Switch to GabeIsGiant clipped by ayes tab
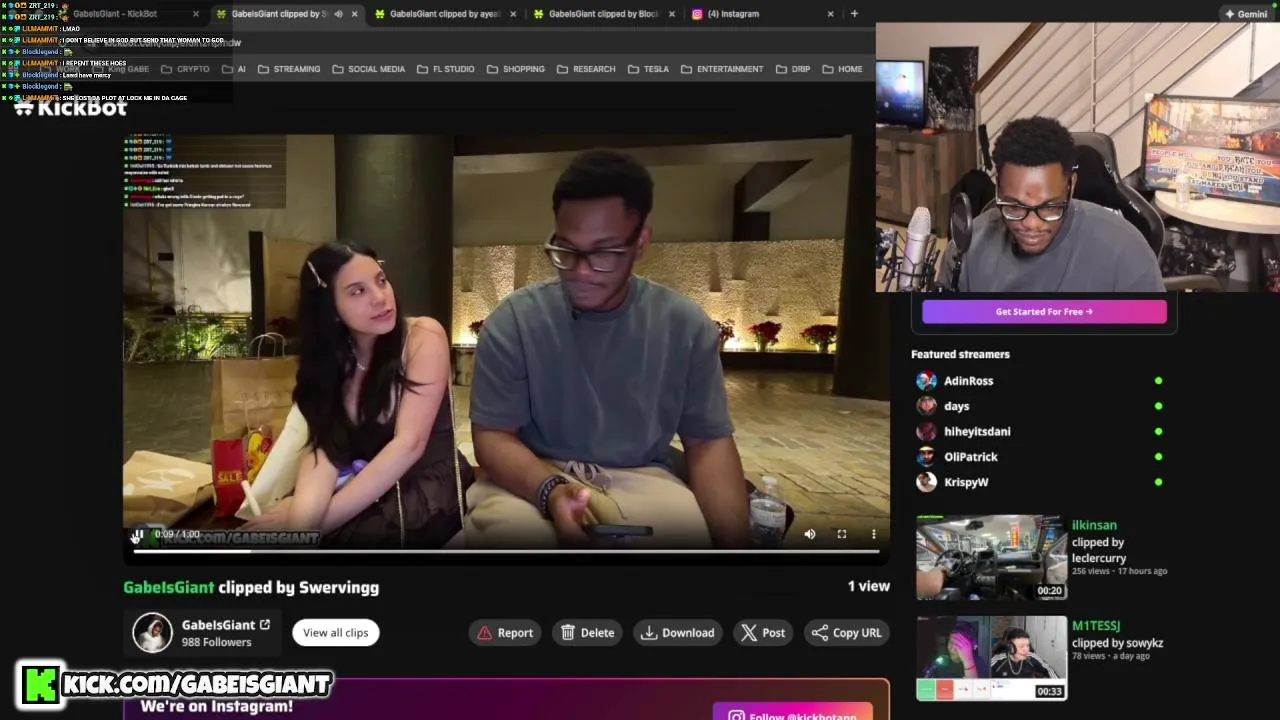This screenshot has width=1280, height=720. coord(445,14)
